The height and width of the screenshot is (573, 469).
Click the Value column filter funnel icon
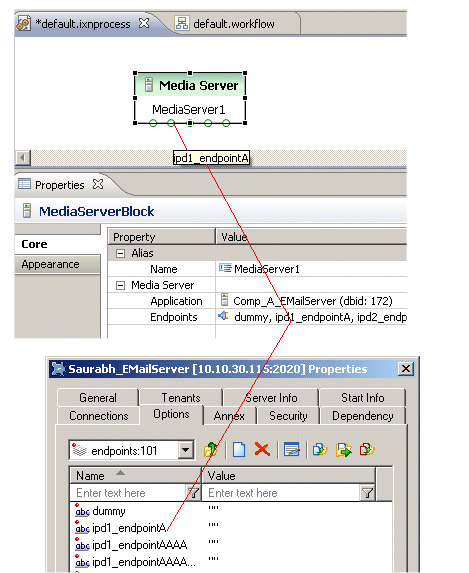click(367, 493)
